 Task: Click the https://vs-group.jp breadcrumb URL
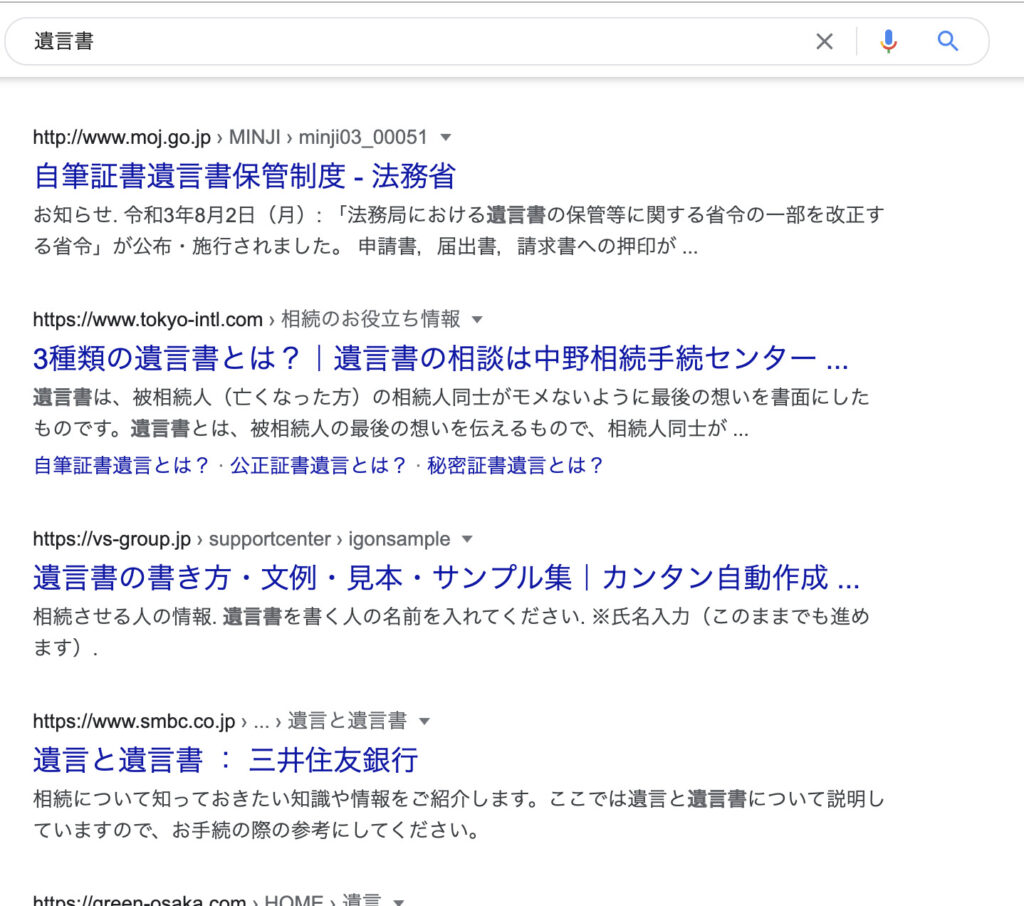(112, 539)
